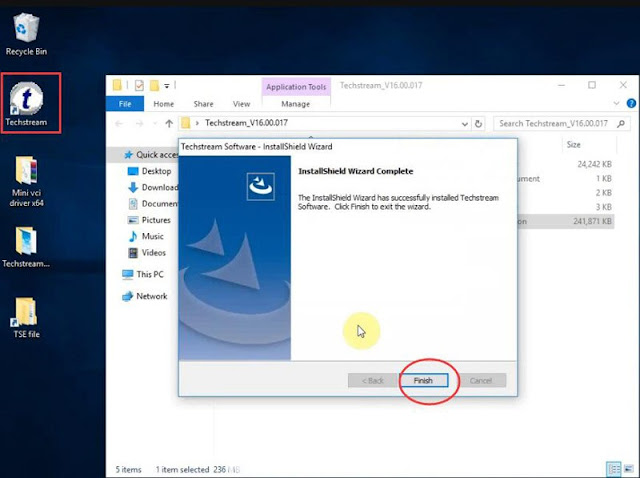Select the file sized 24,242 KB
Viewport: 640px width, 478px height.
594,164
